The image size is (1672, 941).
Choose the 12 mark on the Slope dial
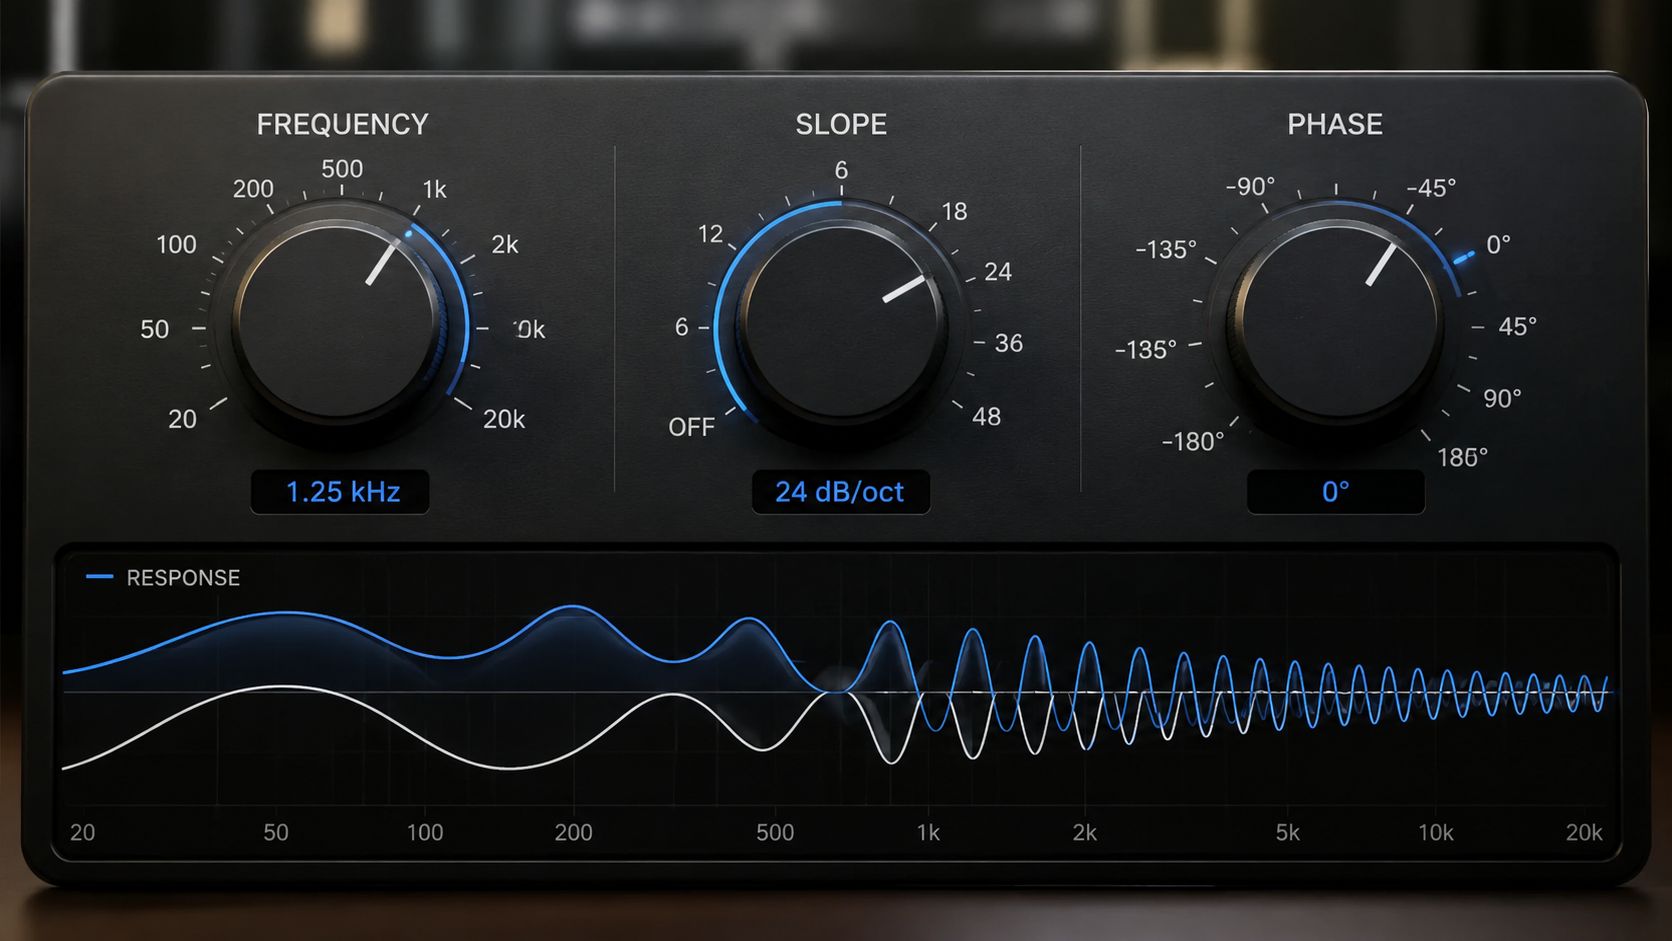click(710, 234)
